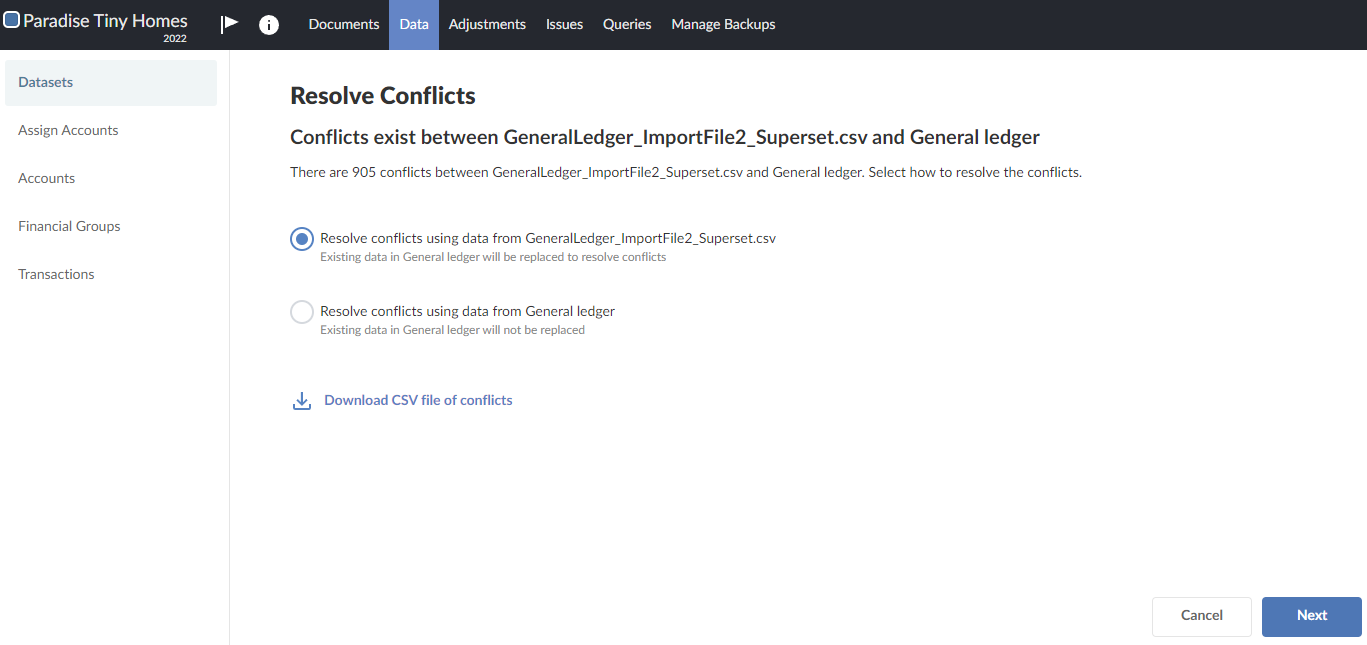Cancel the conflict resolution
1367x645 pixels.
[x=1201, y=616]
